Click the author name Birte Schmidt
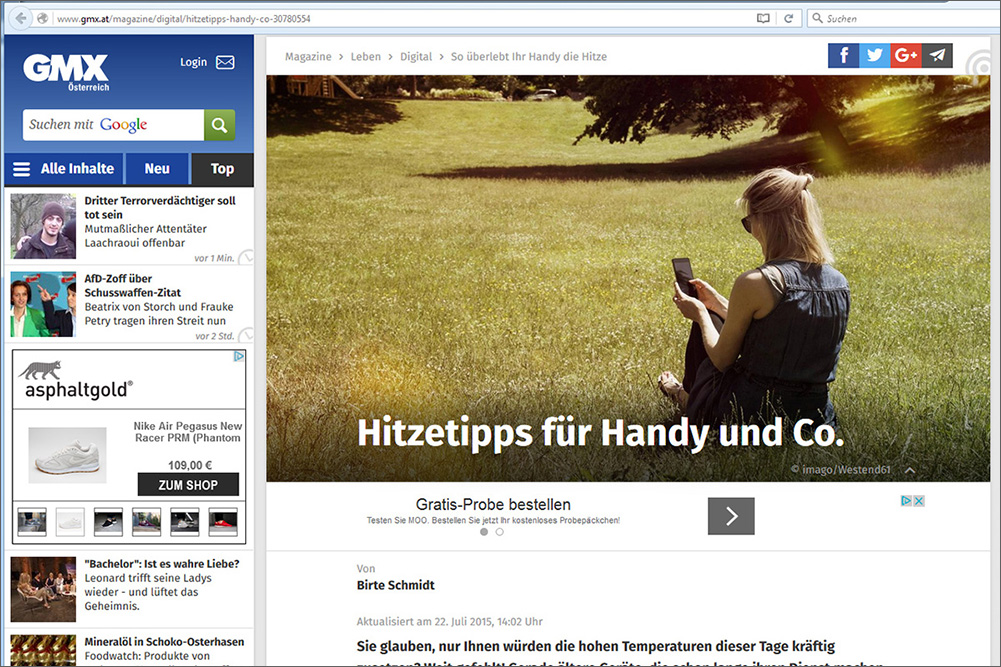 [x=396, y=585]
